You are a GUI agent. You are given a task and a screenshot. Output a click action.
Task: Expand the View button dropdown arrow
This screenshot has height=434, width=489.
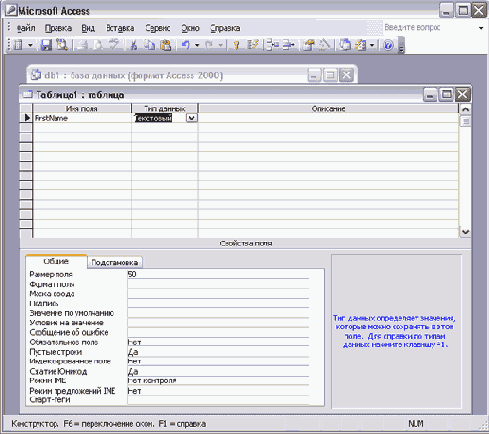[30, 45]
